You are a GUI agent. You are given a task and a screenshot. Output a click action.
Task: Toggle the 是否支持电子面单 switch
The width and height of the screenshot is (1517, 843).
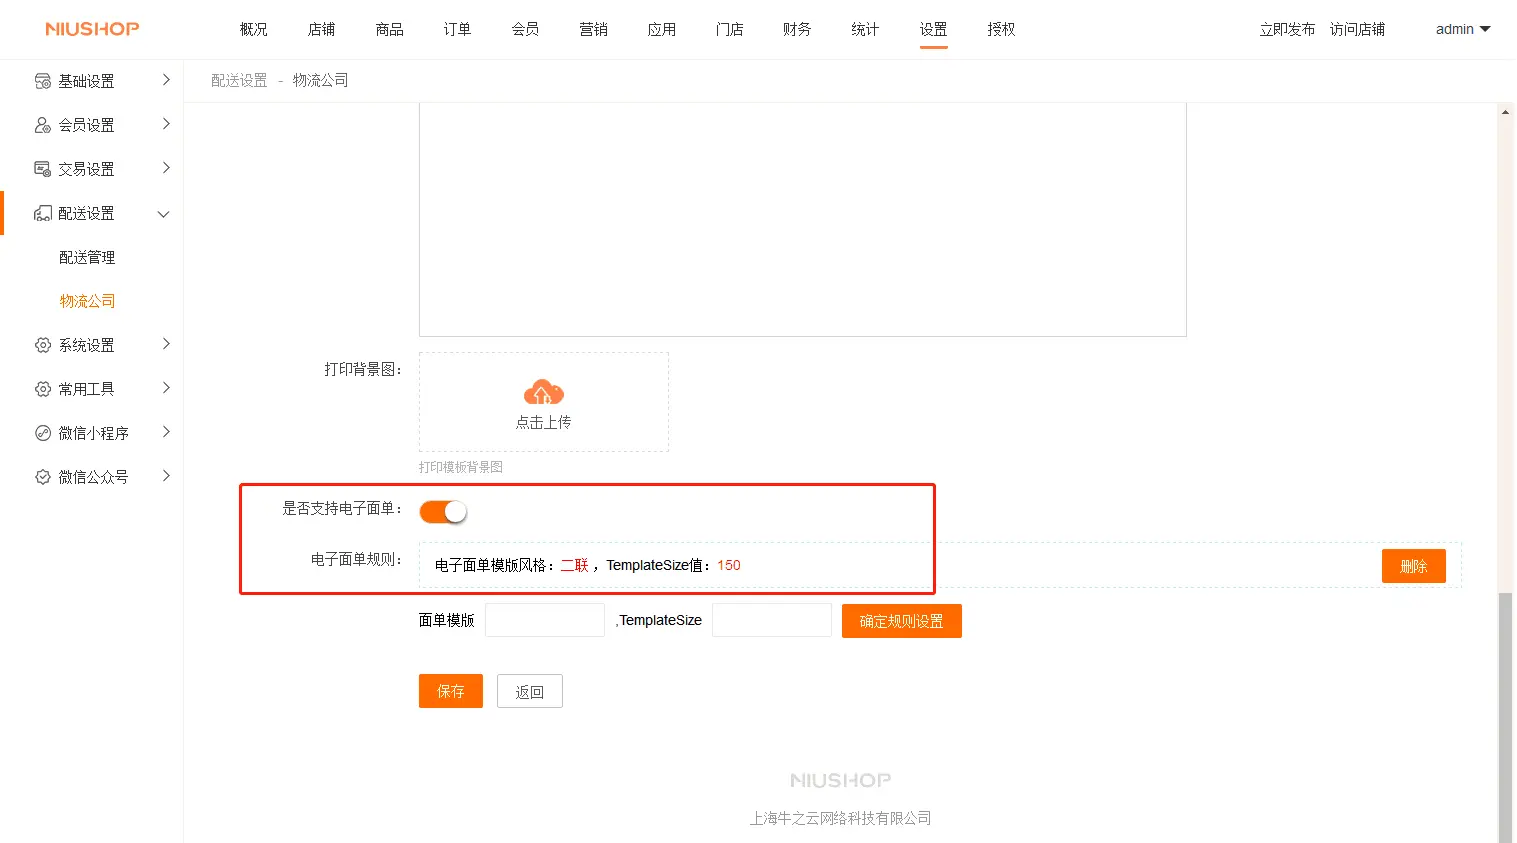443,512
